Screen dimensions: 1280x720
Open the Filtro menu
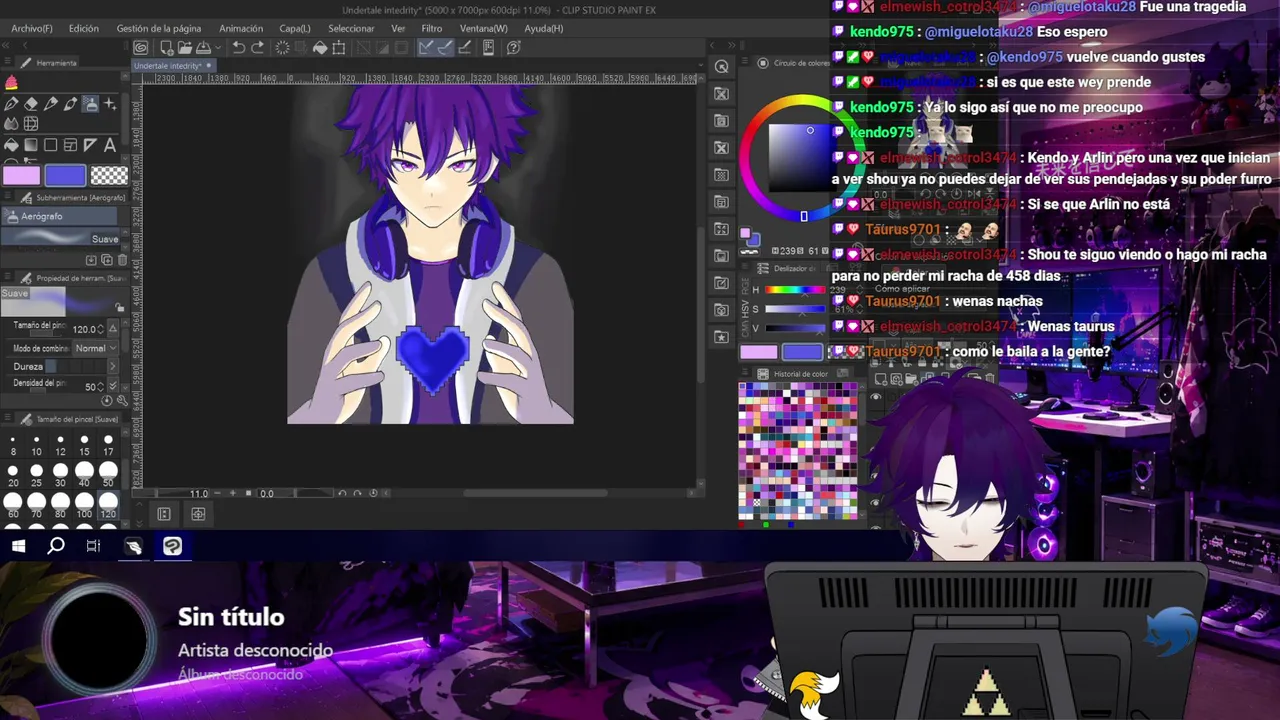[x=432, y=29]
